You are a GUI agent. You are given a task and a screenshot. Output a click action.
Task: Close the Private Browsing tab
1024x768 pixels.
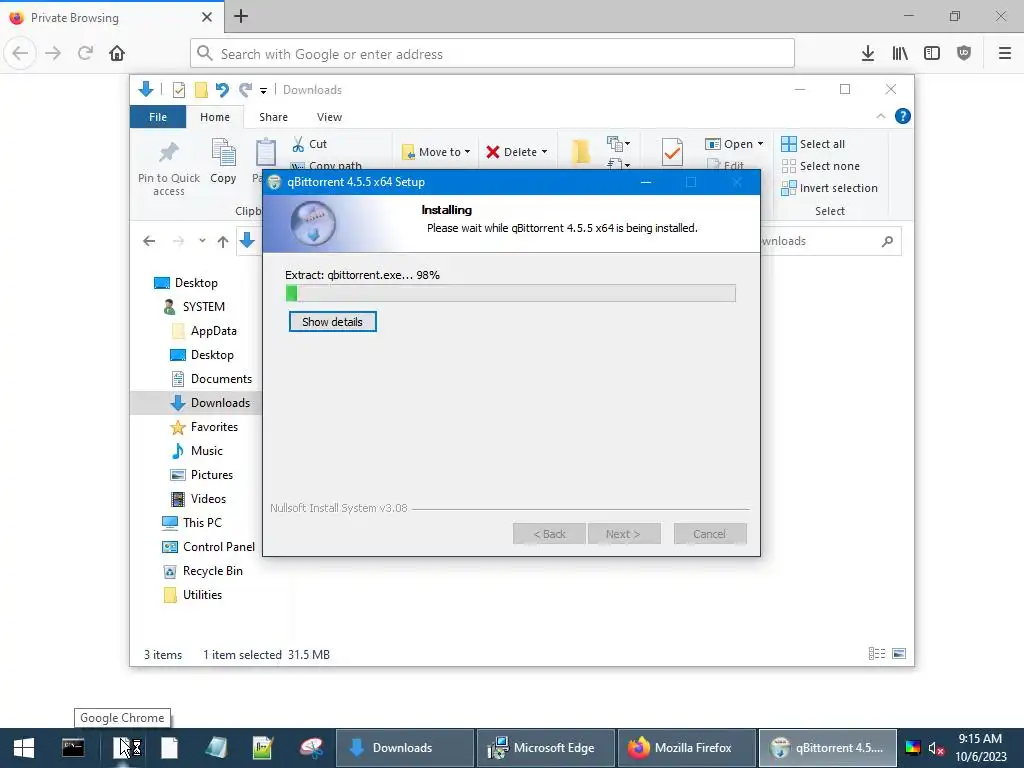(207, 17)
